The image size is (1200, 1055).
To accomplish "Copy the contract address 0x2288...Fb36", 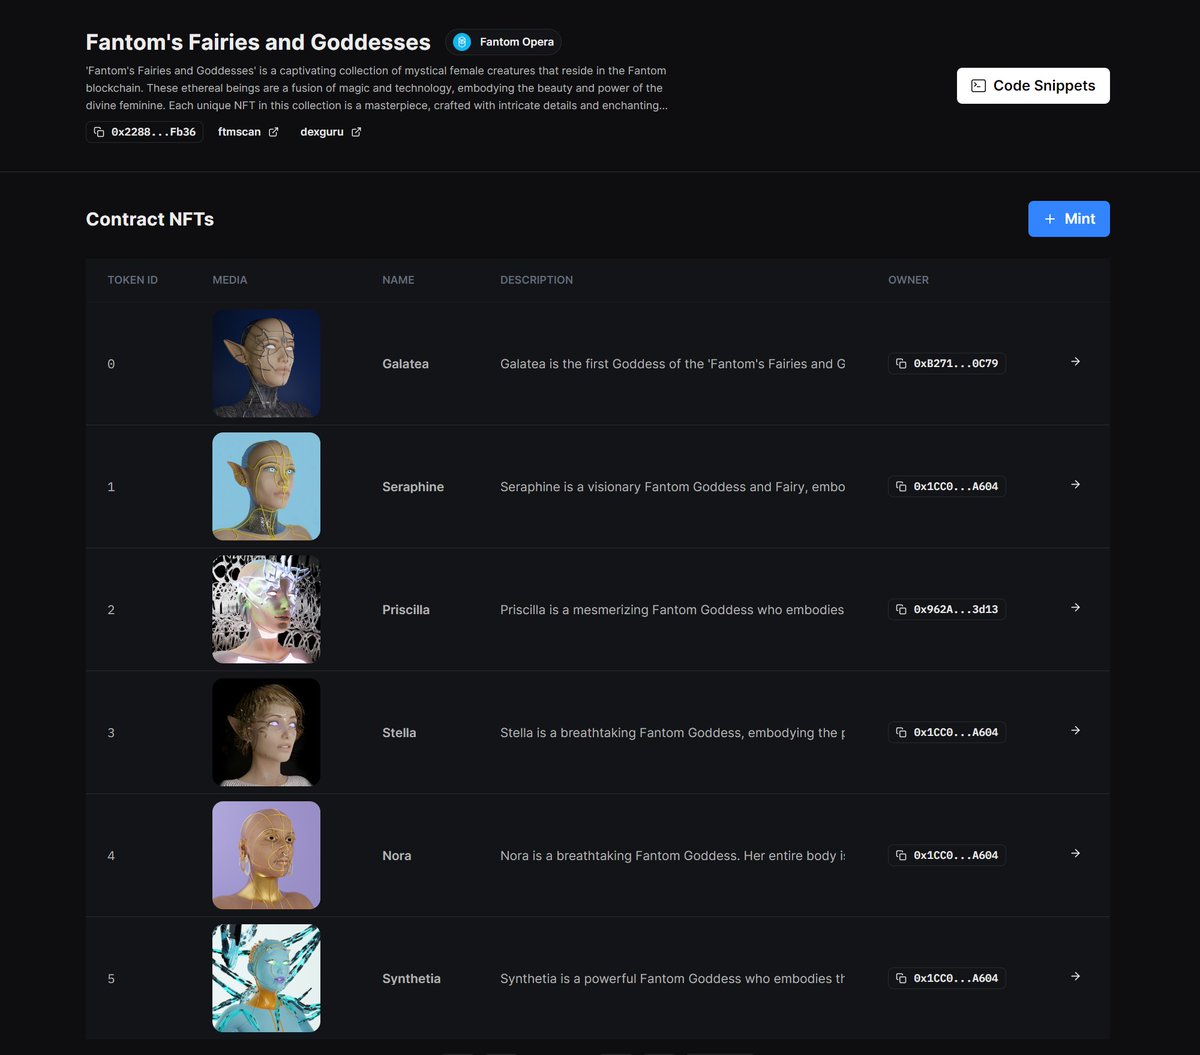I will 144,132.
